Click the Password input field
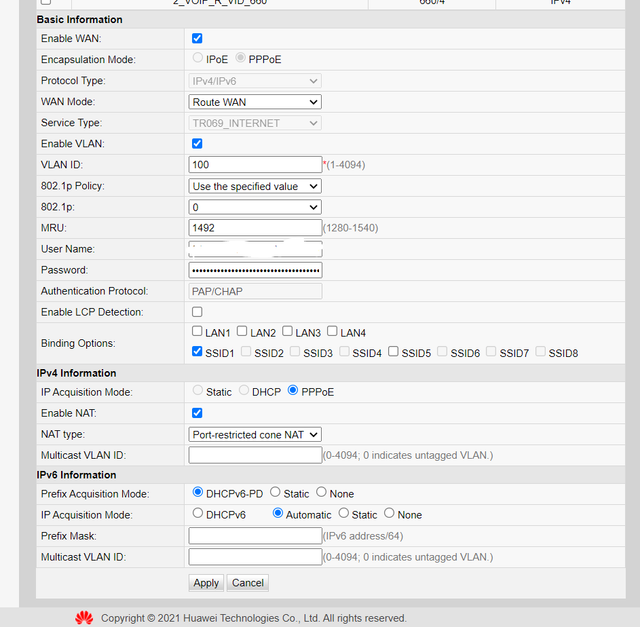Image resolution: width=640 pixels, height=627 pixels. click(255, 270)
